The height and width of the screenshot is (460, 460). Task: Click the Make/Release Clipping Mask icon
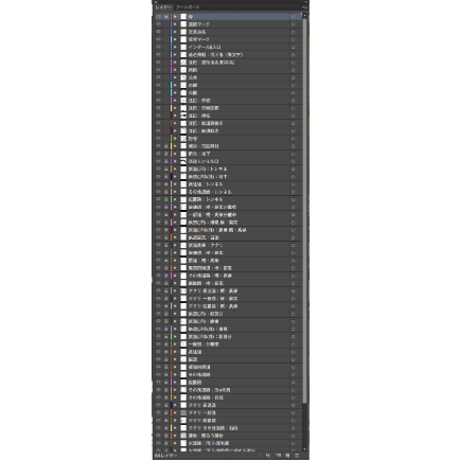click(268, 455)
